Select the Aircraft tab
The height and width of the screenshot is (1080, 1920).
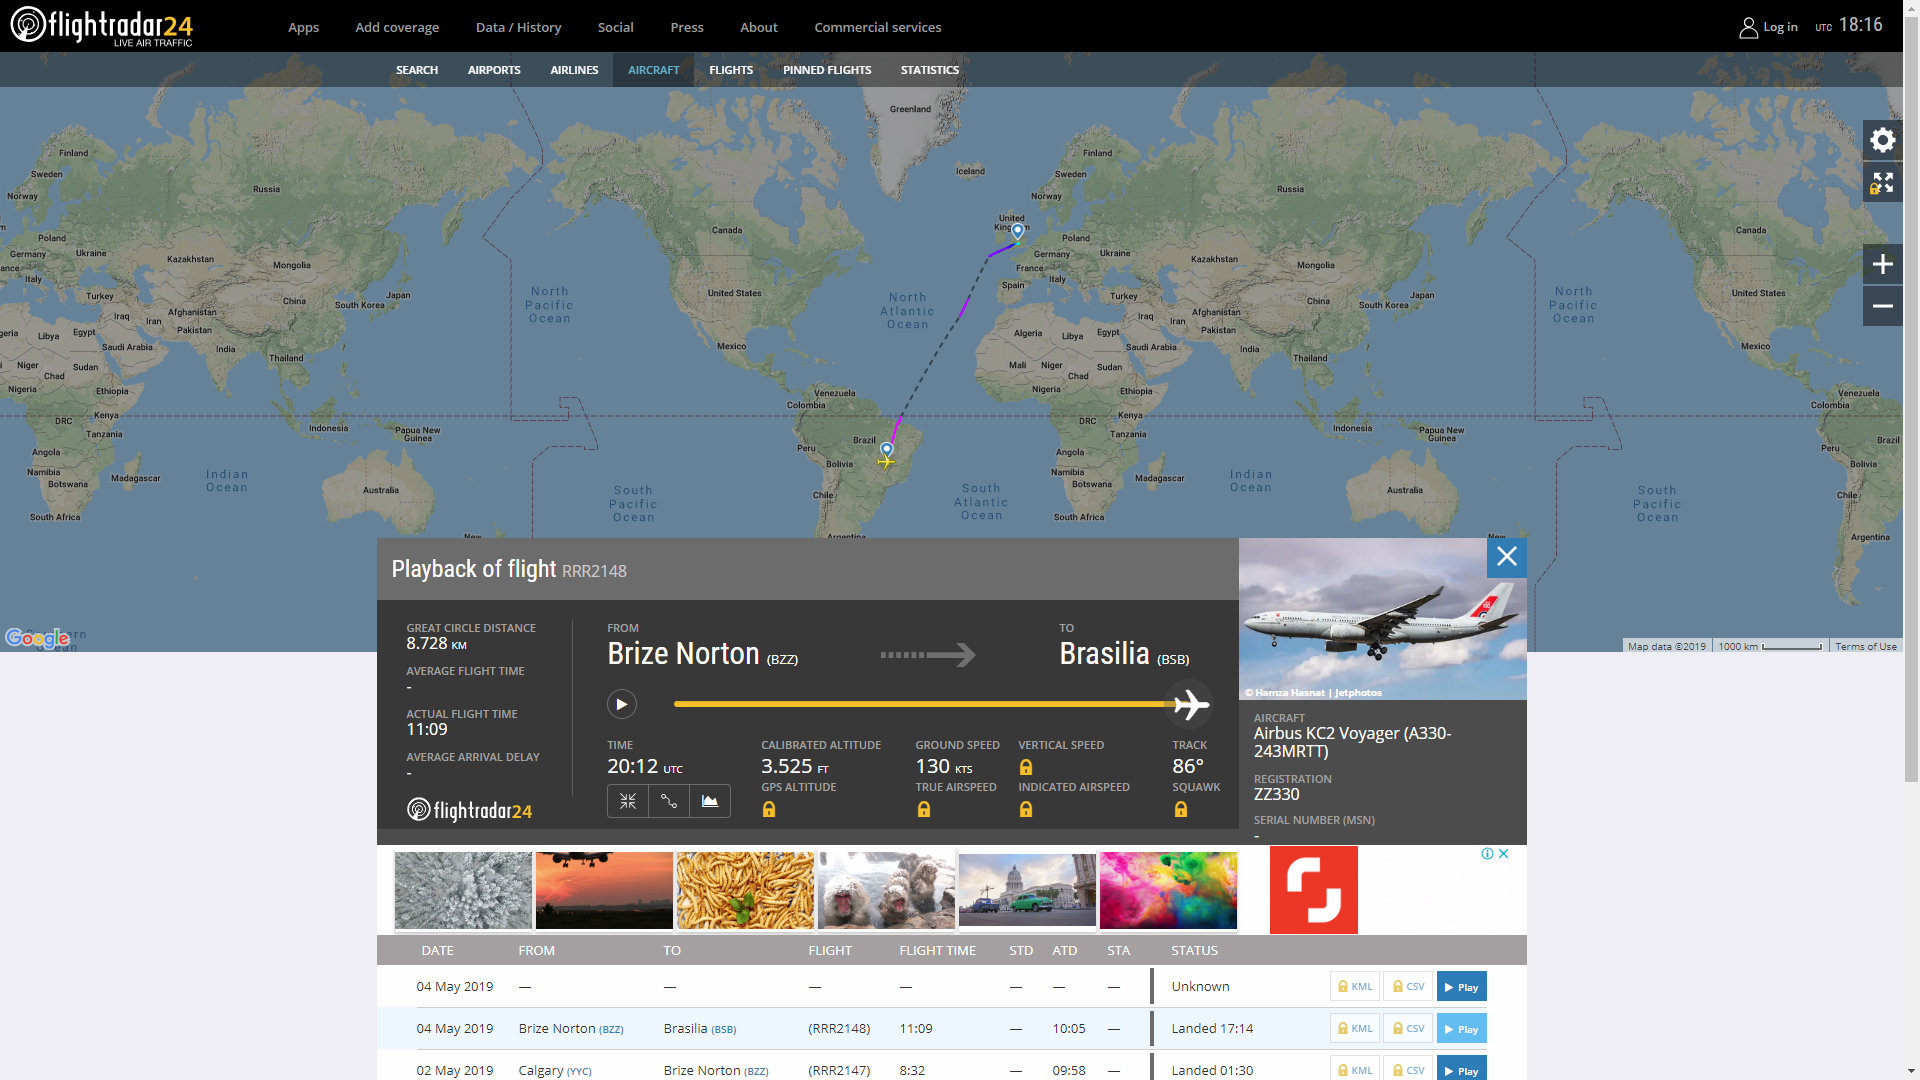pyautogui.click(x=653, y=70)
